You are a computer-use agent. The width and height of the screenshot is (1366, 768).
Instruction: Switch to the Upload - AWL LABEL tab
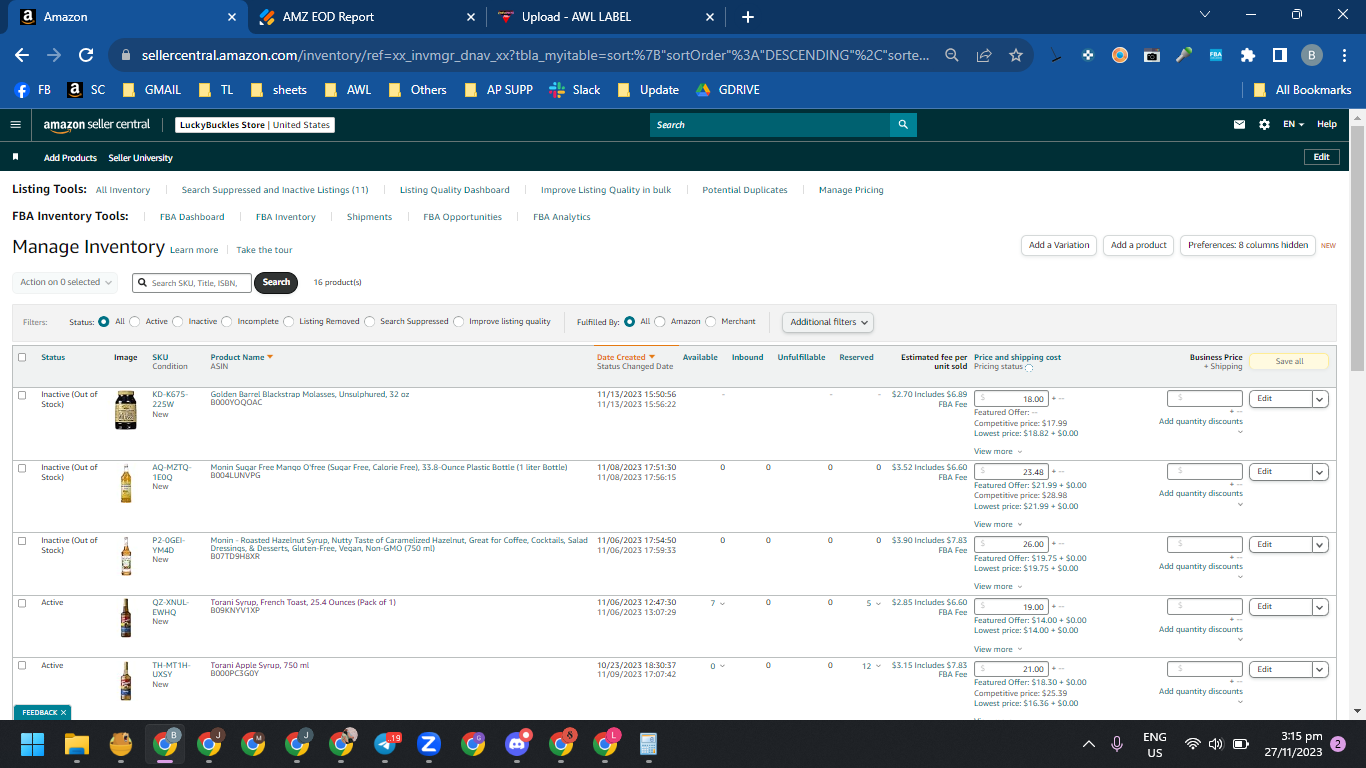click(605, 17)
